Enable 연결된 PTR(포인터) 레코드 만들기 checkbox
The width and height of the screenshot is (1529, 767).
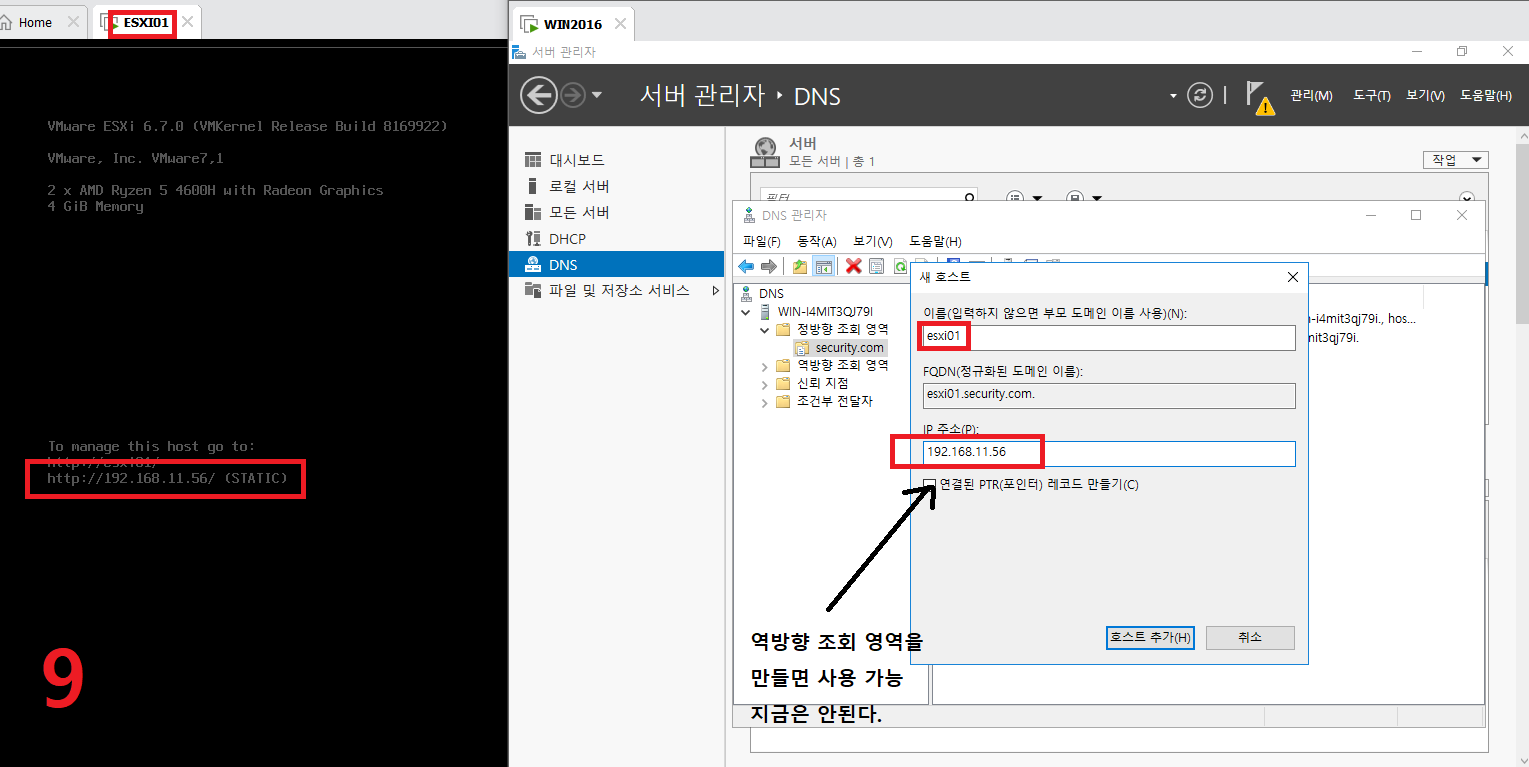930,485
